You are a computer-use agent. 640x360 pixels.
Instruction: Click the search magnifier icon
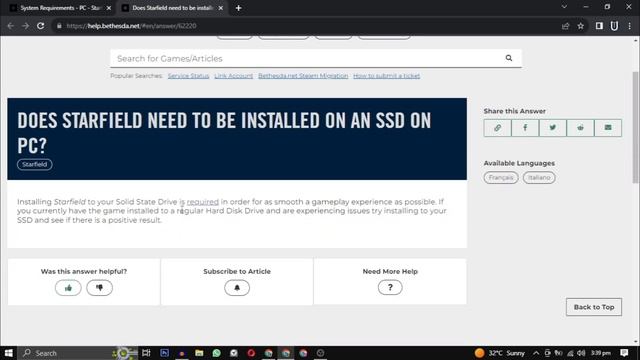point(509,58)
